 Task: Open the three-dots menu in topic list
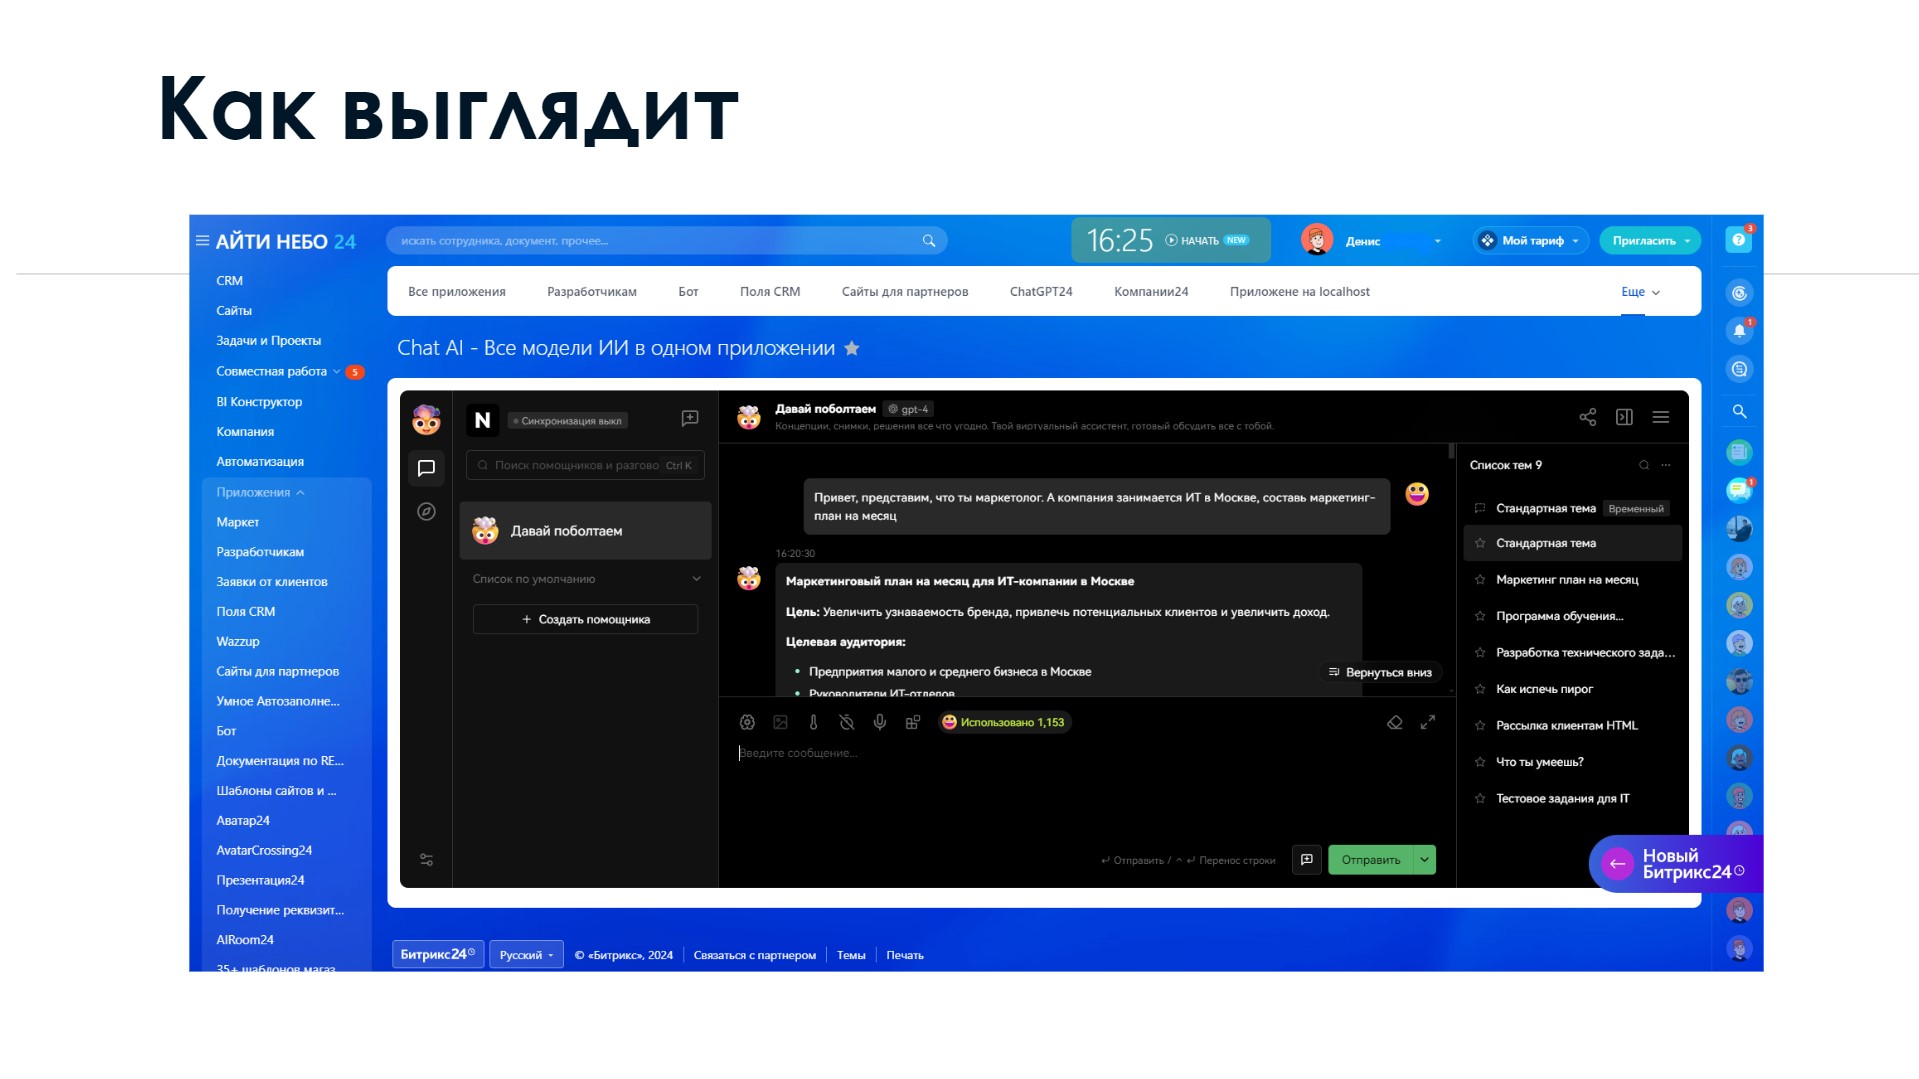[x=1666, y=465]
